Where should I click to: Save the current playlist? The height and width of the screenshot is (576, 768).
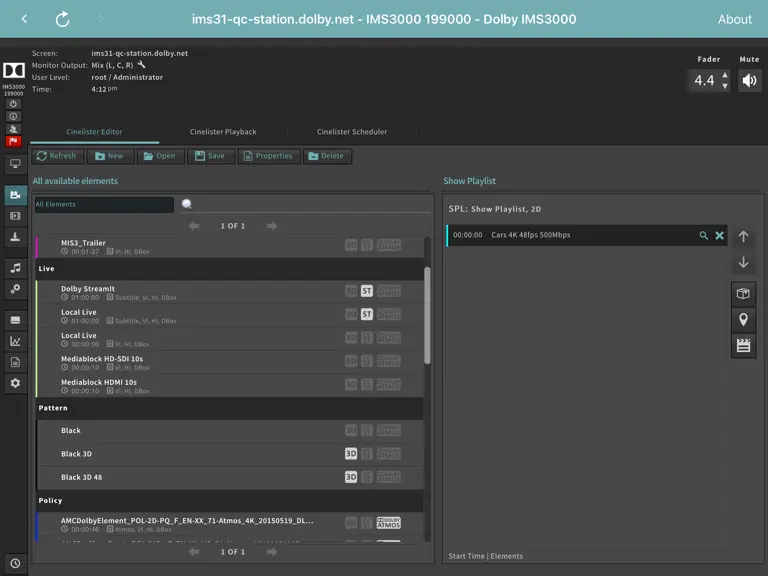coord(210,156)
